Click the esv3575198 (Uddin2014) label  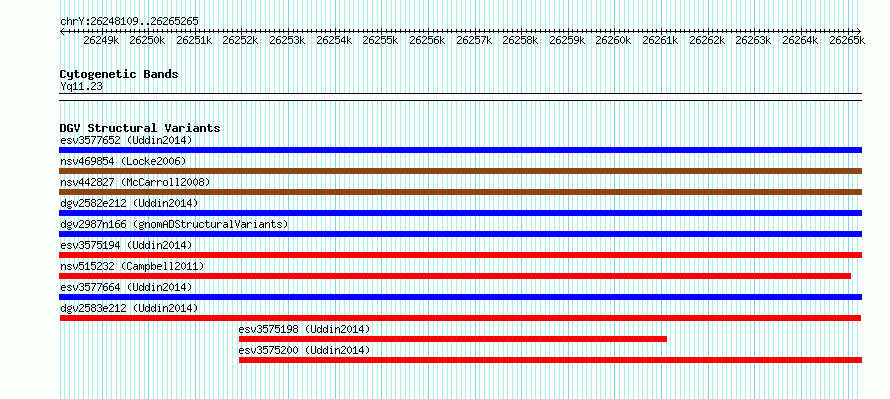coord(304,329)
